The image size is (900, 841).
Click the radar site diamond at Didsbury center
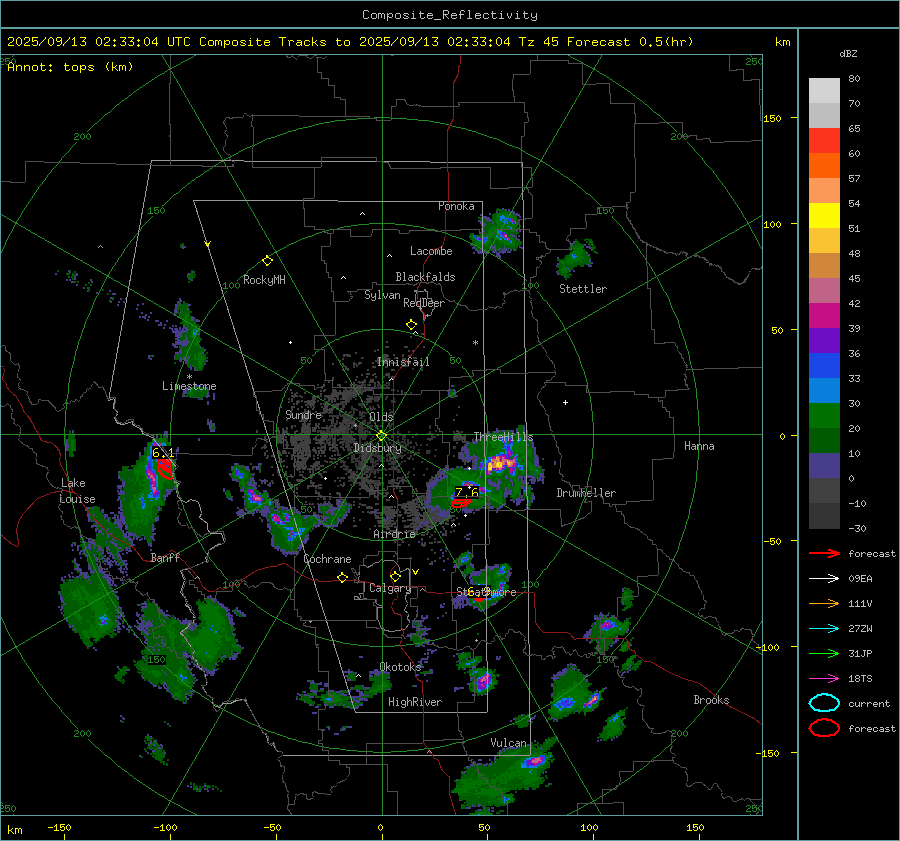[381, 436]
